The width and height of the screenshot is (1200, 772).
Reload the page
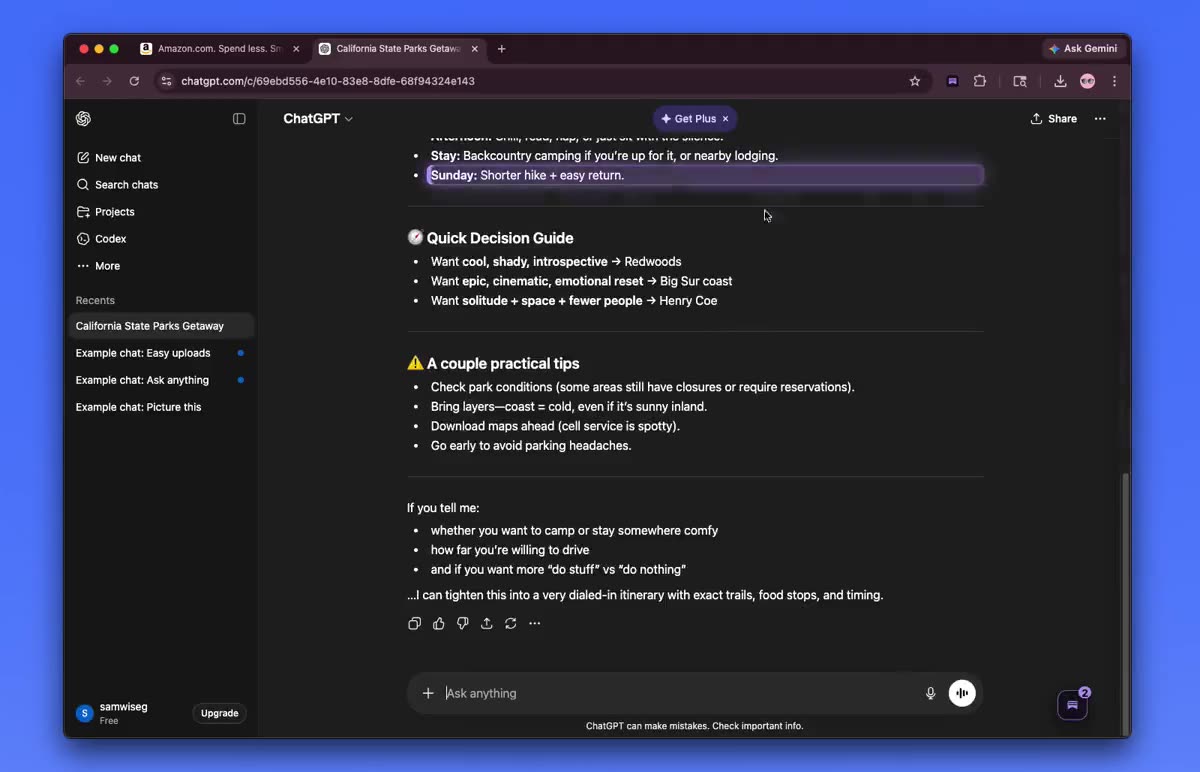(x=134, y=82)
